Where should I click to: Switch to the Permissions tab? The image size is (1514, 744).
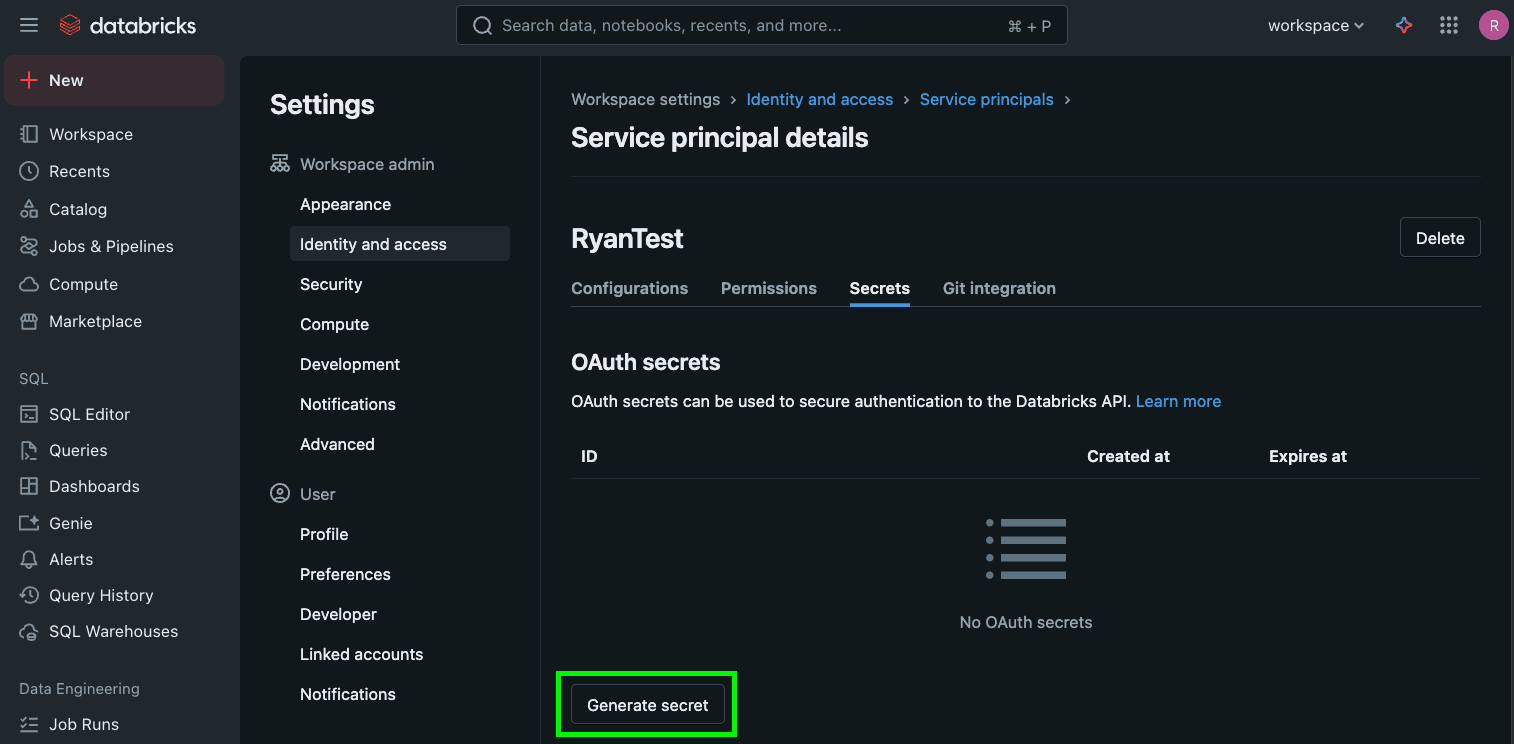coord(768,288)
